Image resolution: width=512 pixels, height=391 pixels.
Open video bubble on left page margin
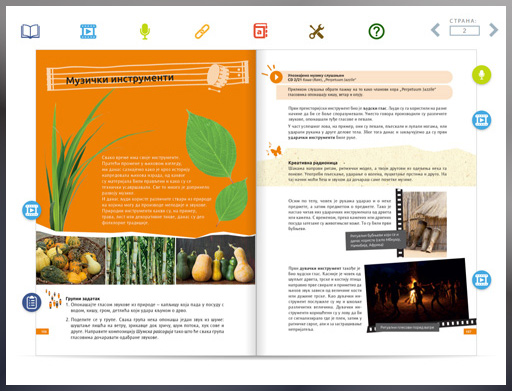32,210
